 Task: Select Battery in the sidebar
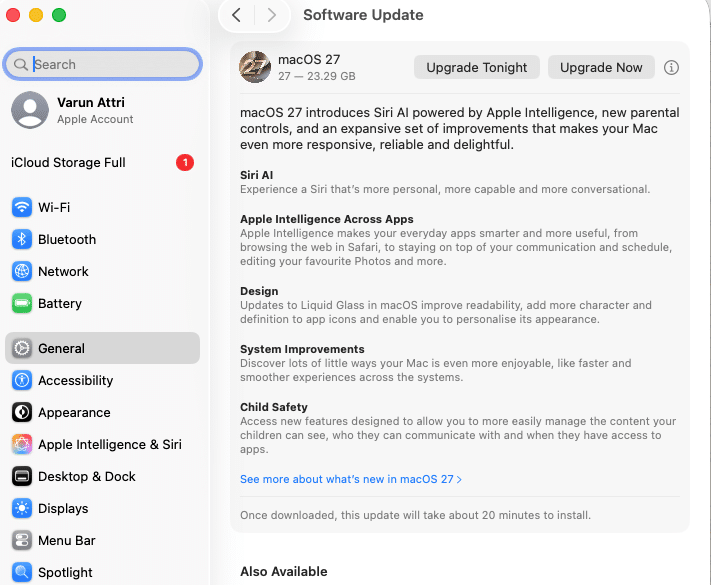pyautogui.click(x=102, y=303)
